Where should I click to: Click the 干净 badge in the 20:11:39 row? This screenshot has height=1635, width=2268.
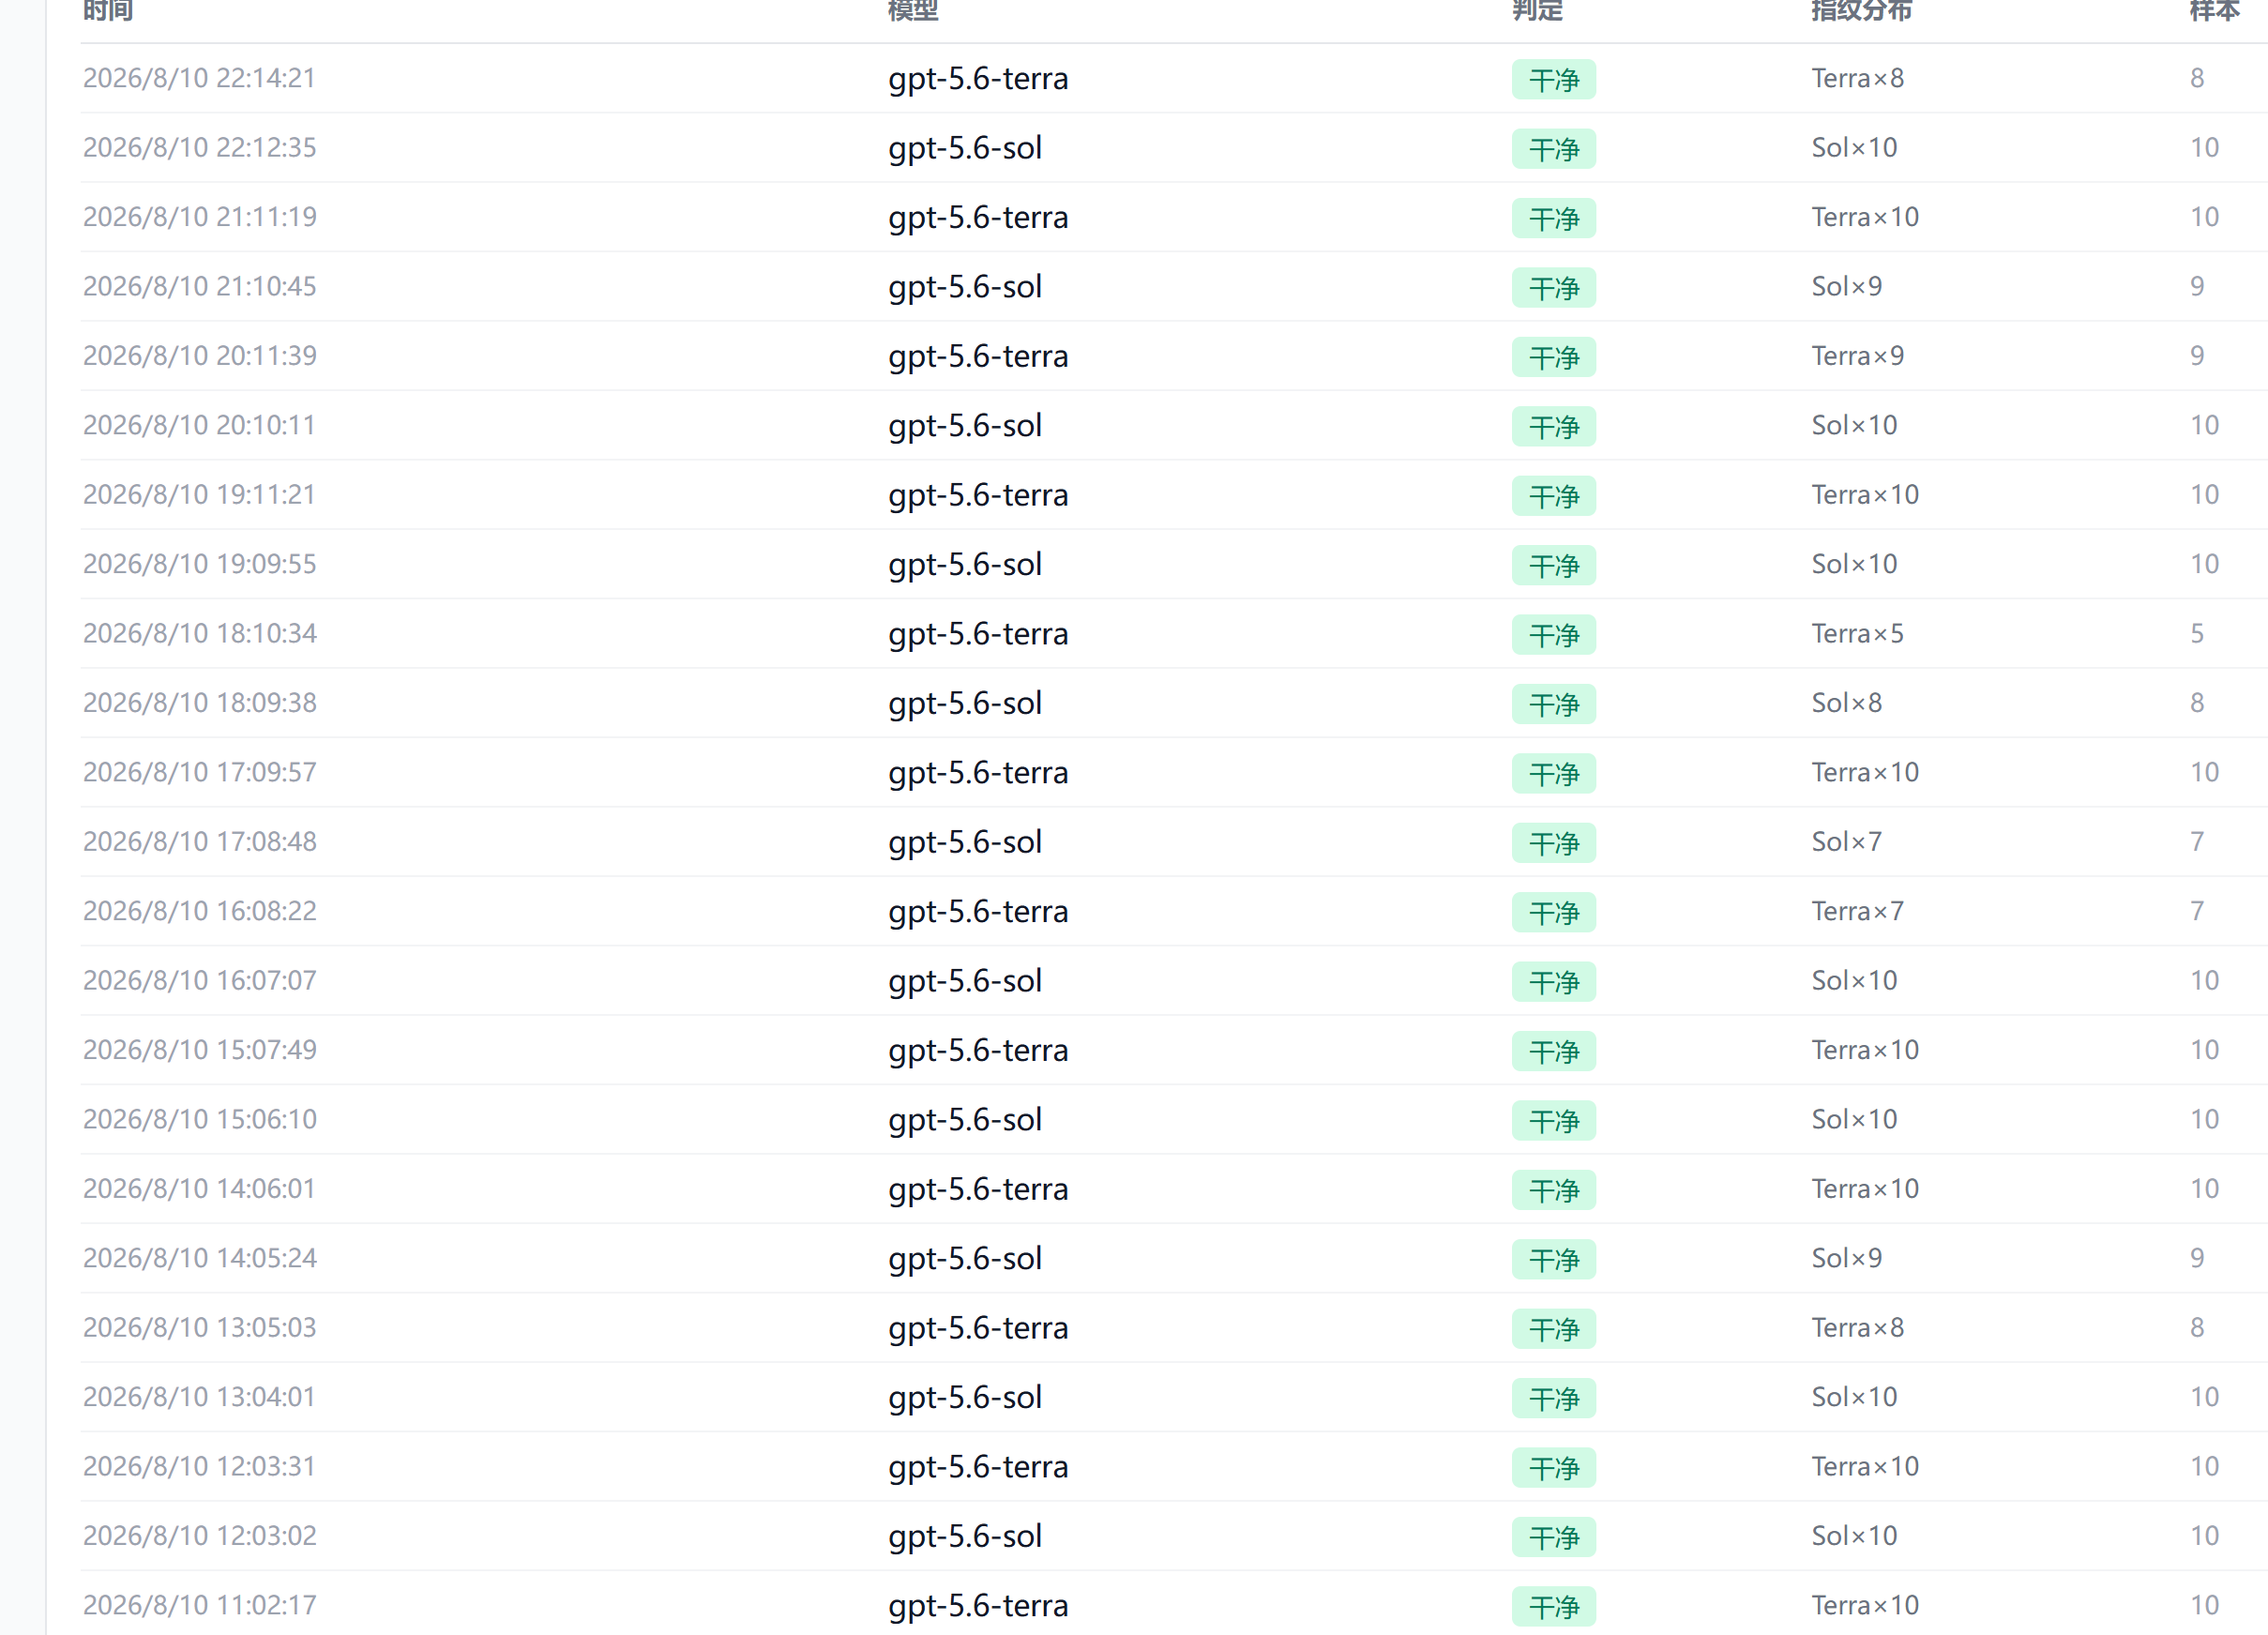[1553, 357]
